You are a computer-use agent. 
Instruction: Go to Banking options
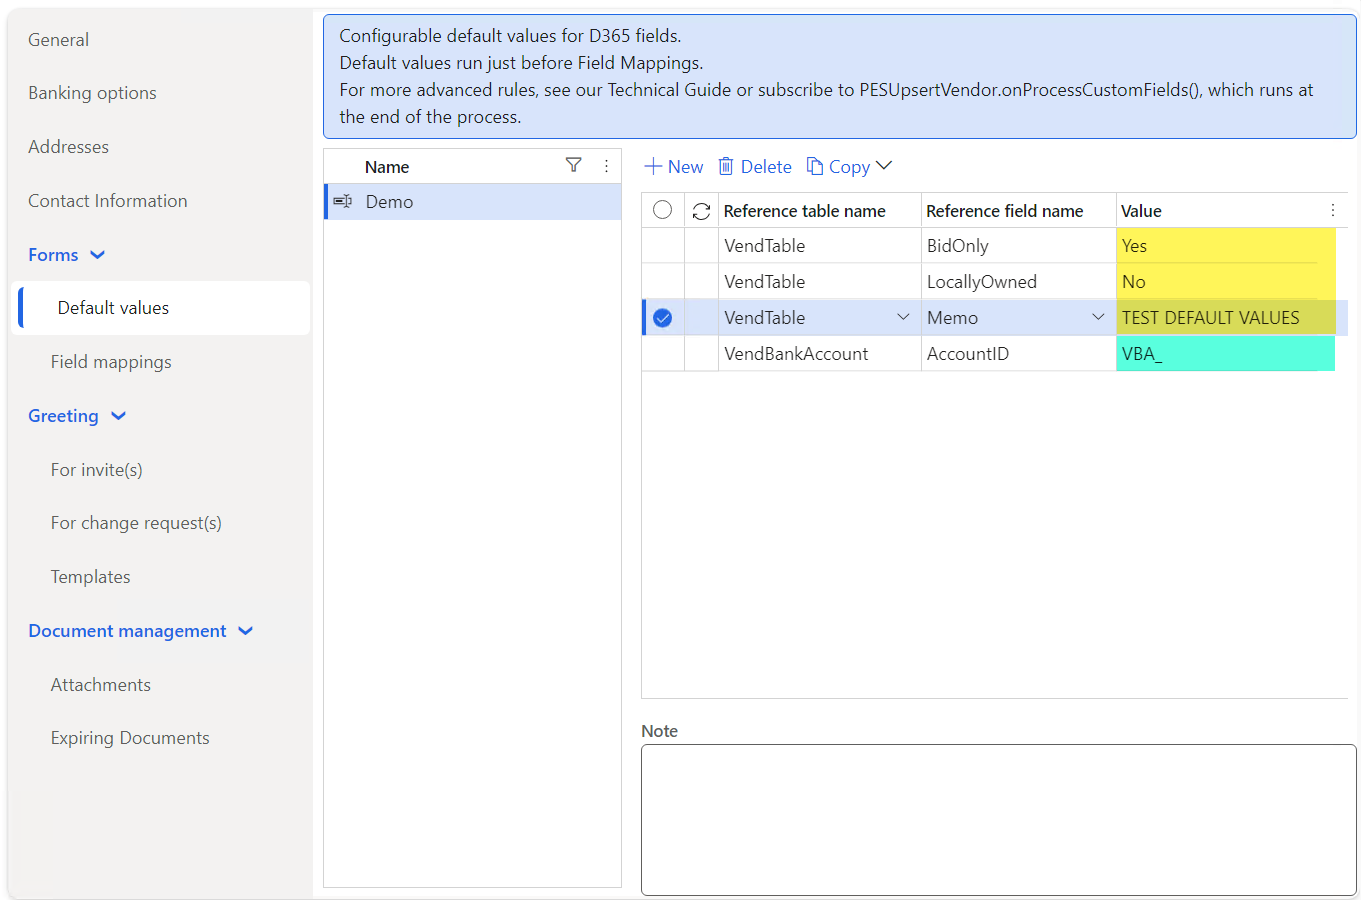92,93
